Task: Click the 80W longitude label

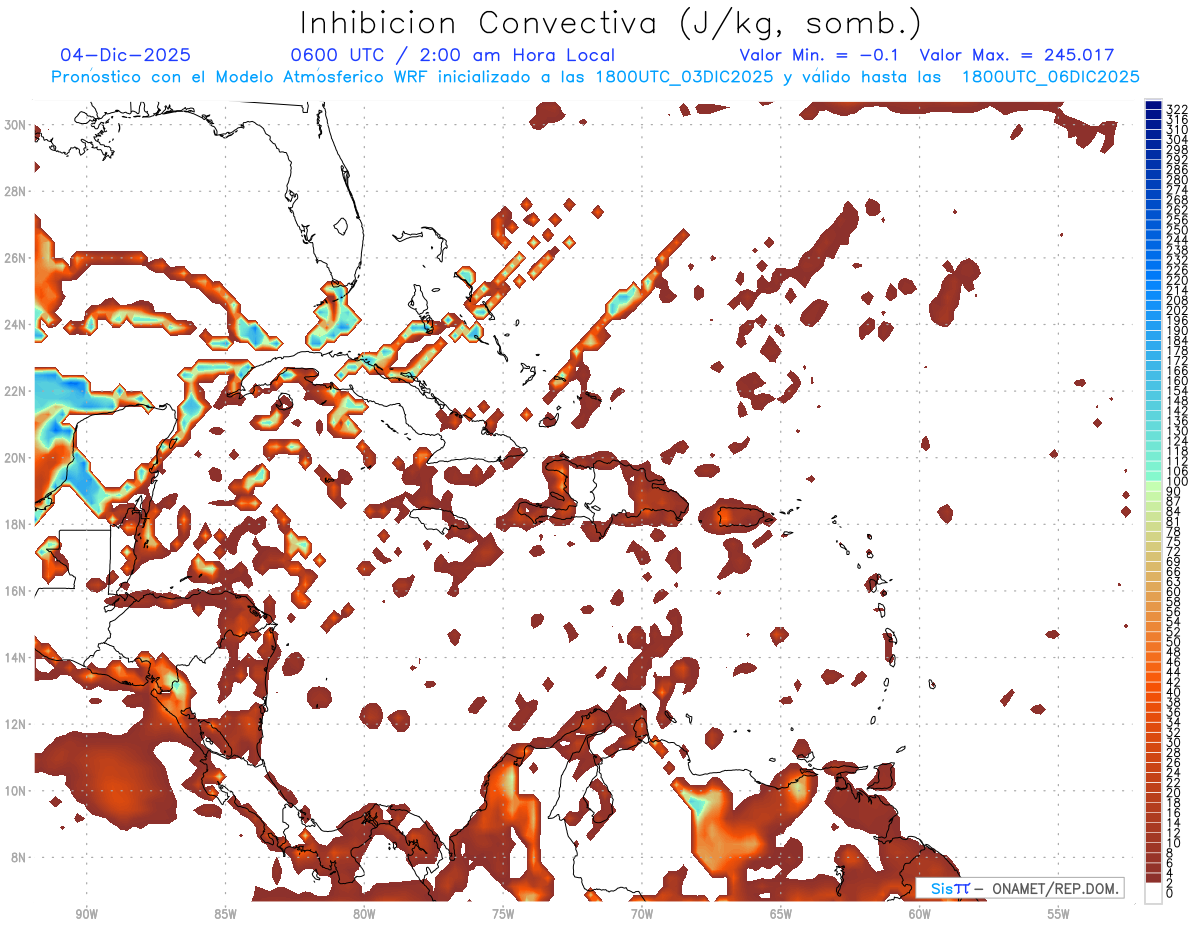Action: pyautogui.click(x=364, y=914)
